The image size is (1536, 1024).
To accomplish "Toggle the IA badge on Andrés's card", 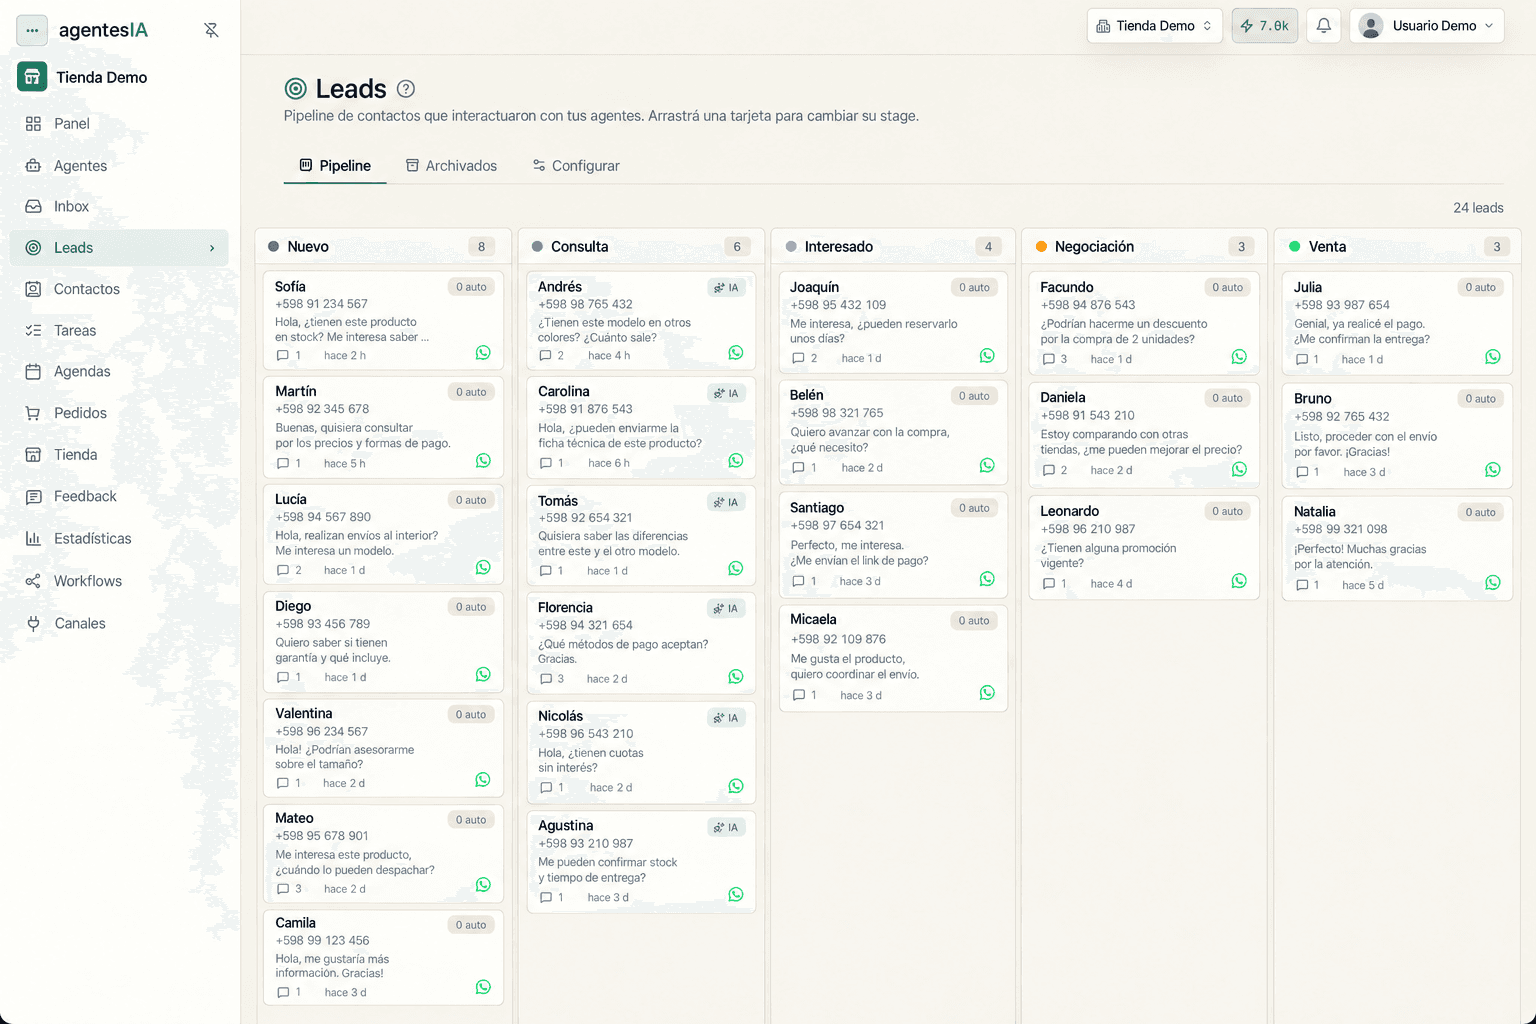I will click(x=727, y=288).
